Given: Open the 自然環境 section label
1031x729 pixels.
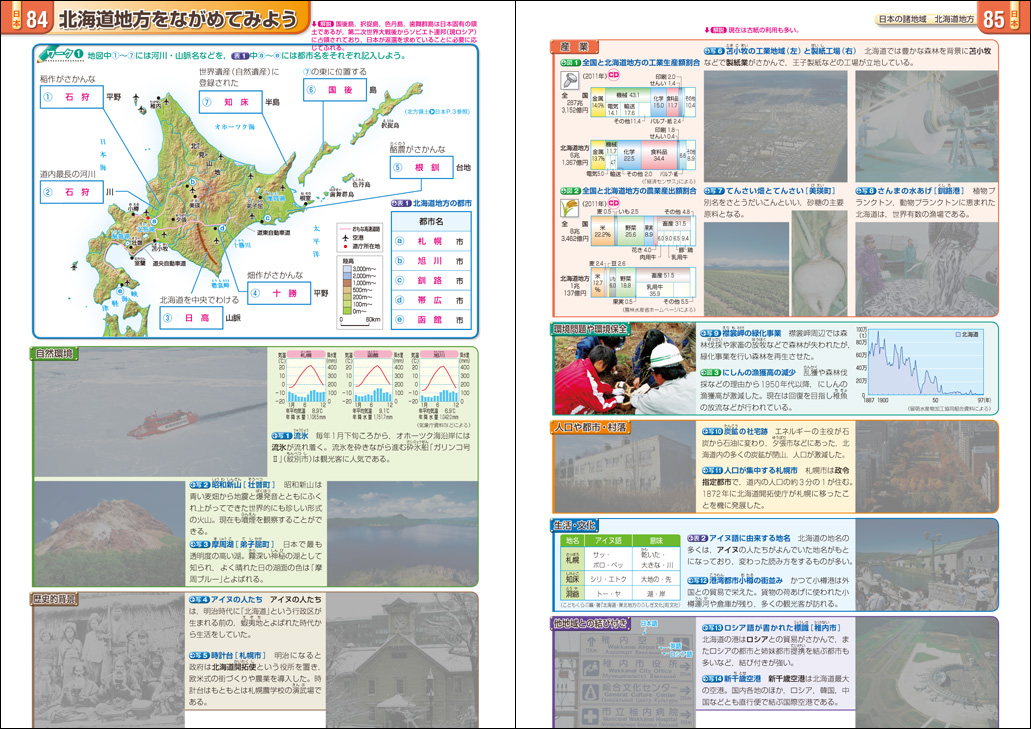Looking at the screenshot, I should coord(55,354).
